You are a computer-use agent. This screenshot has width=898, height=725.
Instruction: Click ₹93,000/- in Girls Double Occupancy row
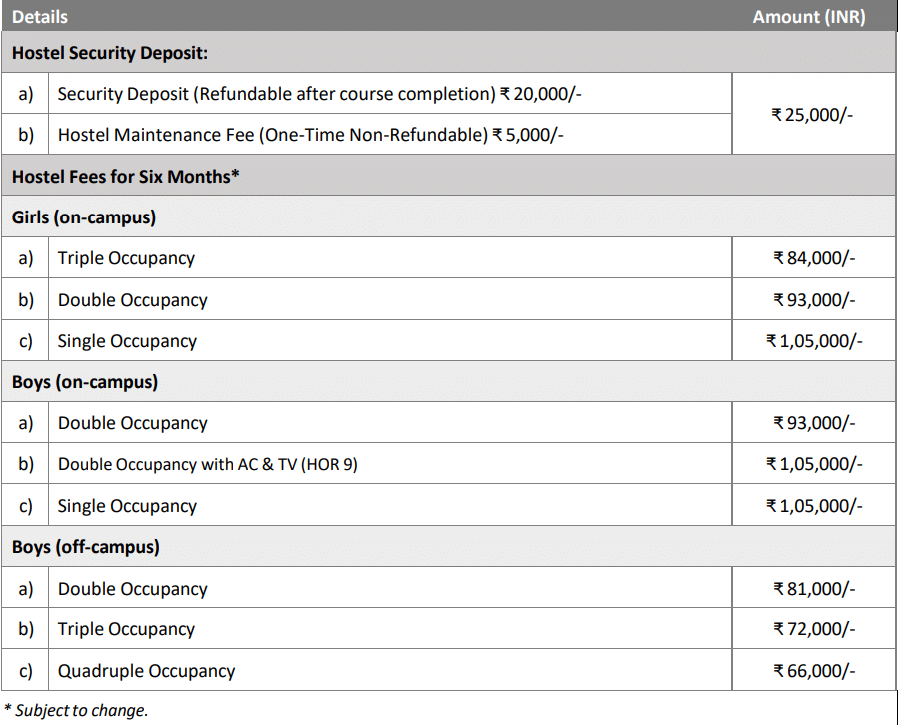point(814,300)
